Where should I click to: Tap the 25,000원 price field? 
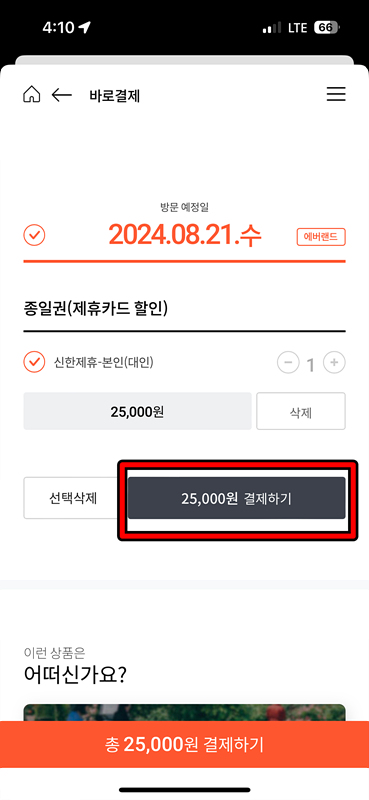pos(137,411)
